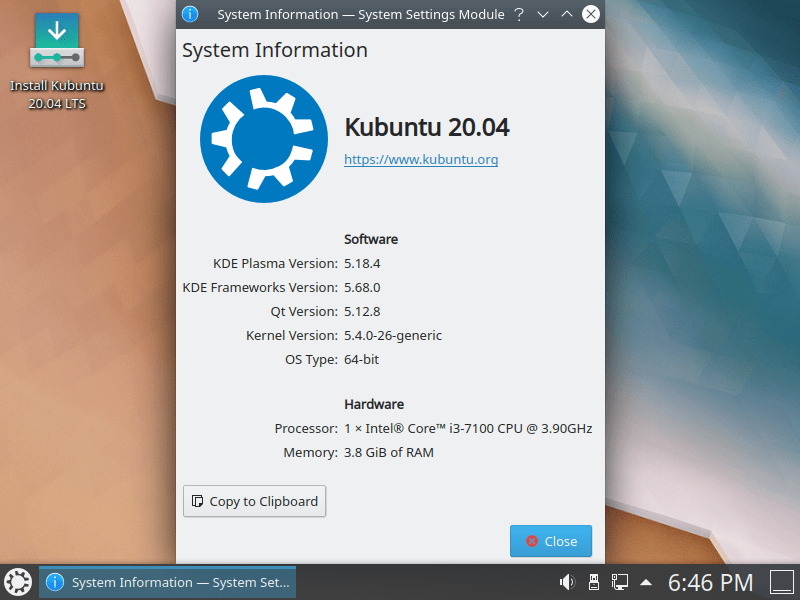Click the question mark help title bar button
Screen dimensions: 800x600
coord(519,14)
